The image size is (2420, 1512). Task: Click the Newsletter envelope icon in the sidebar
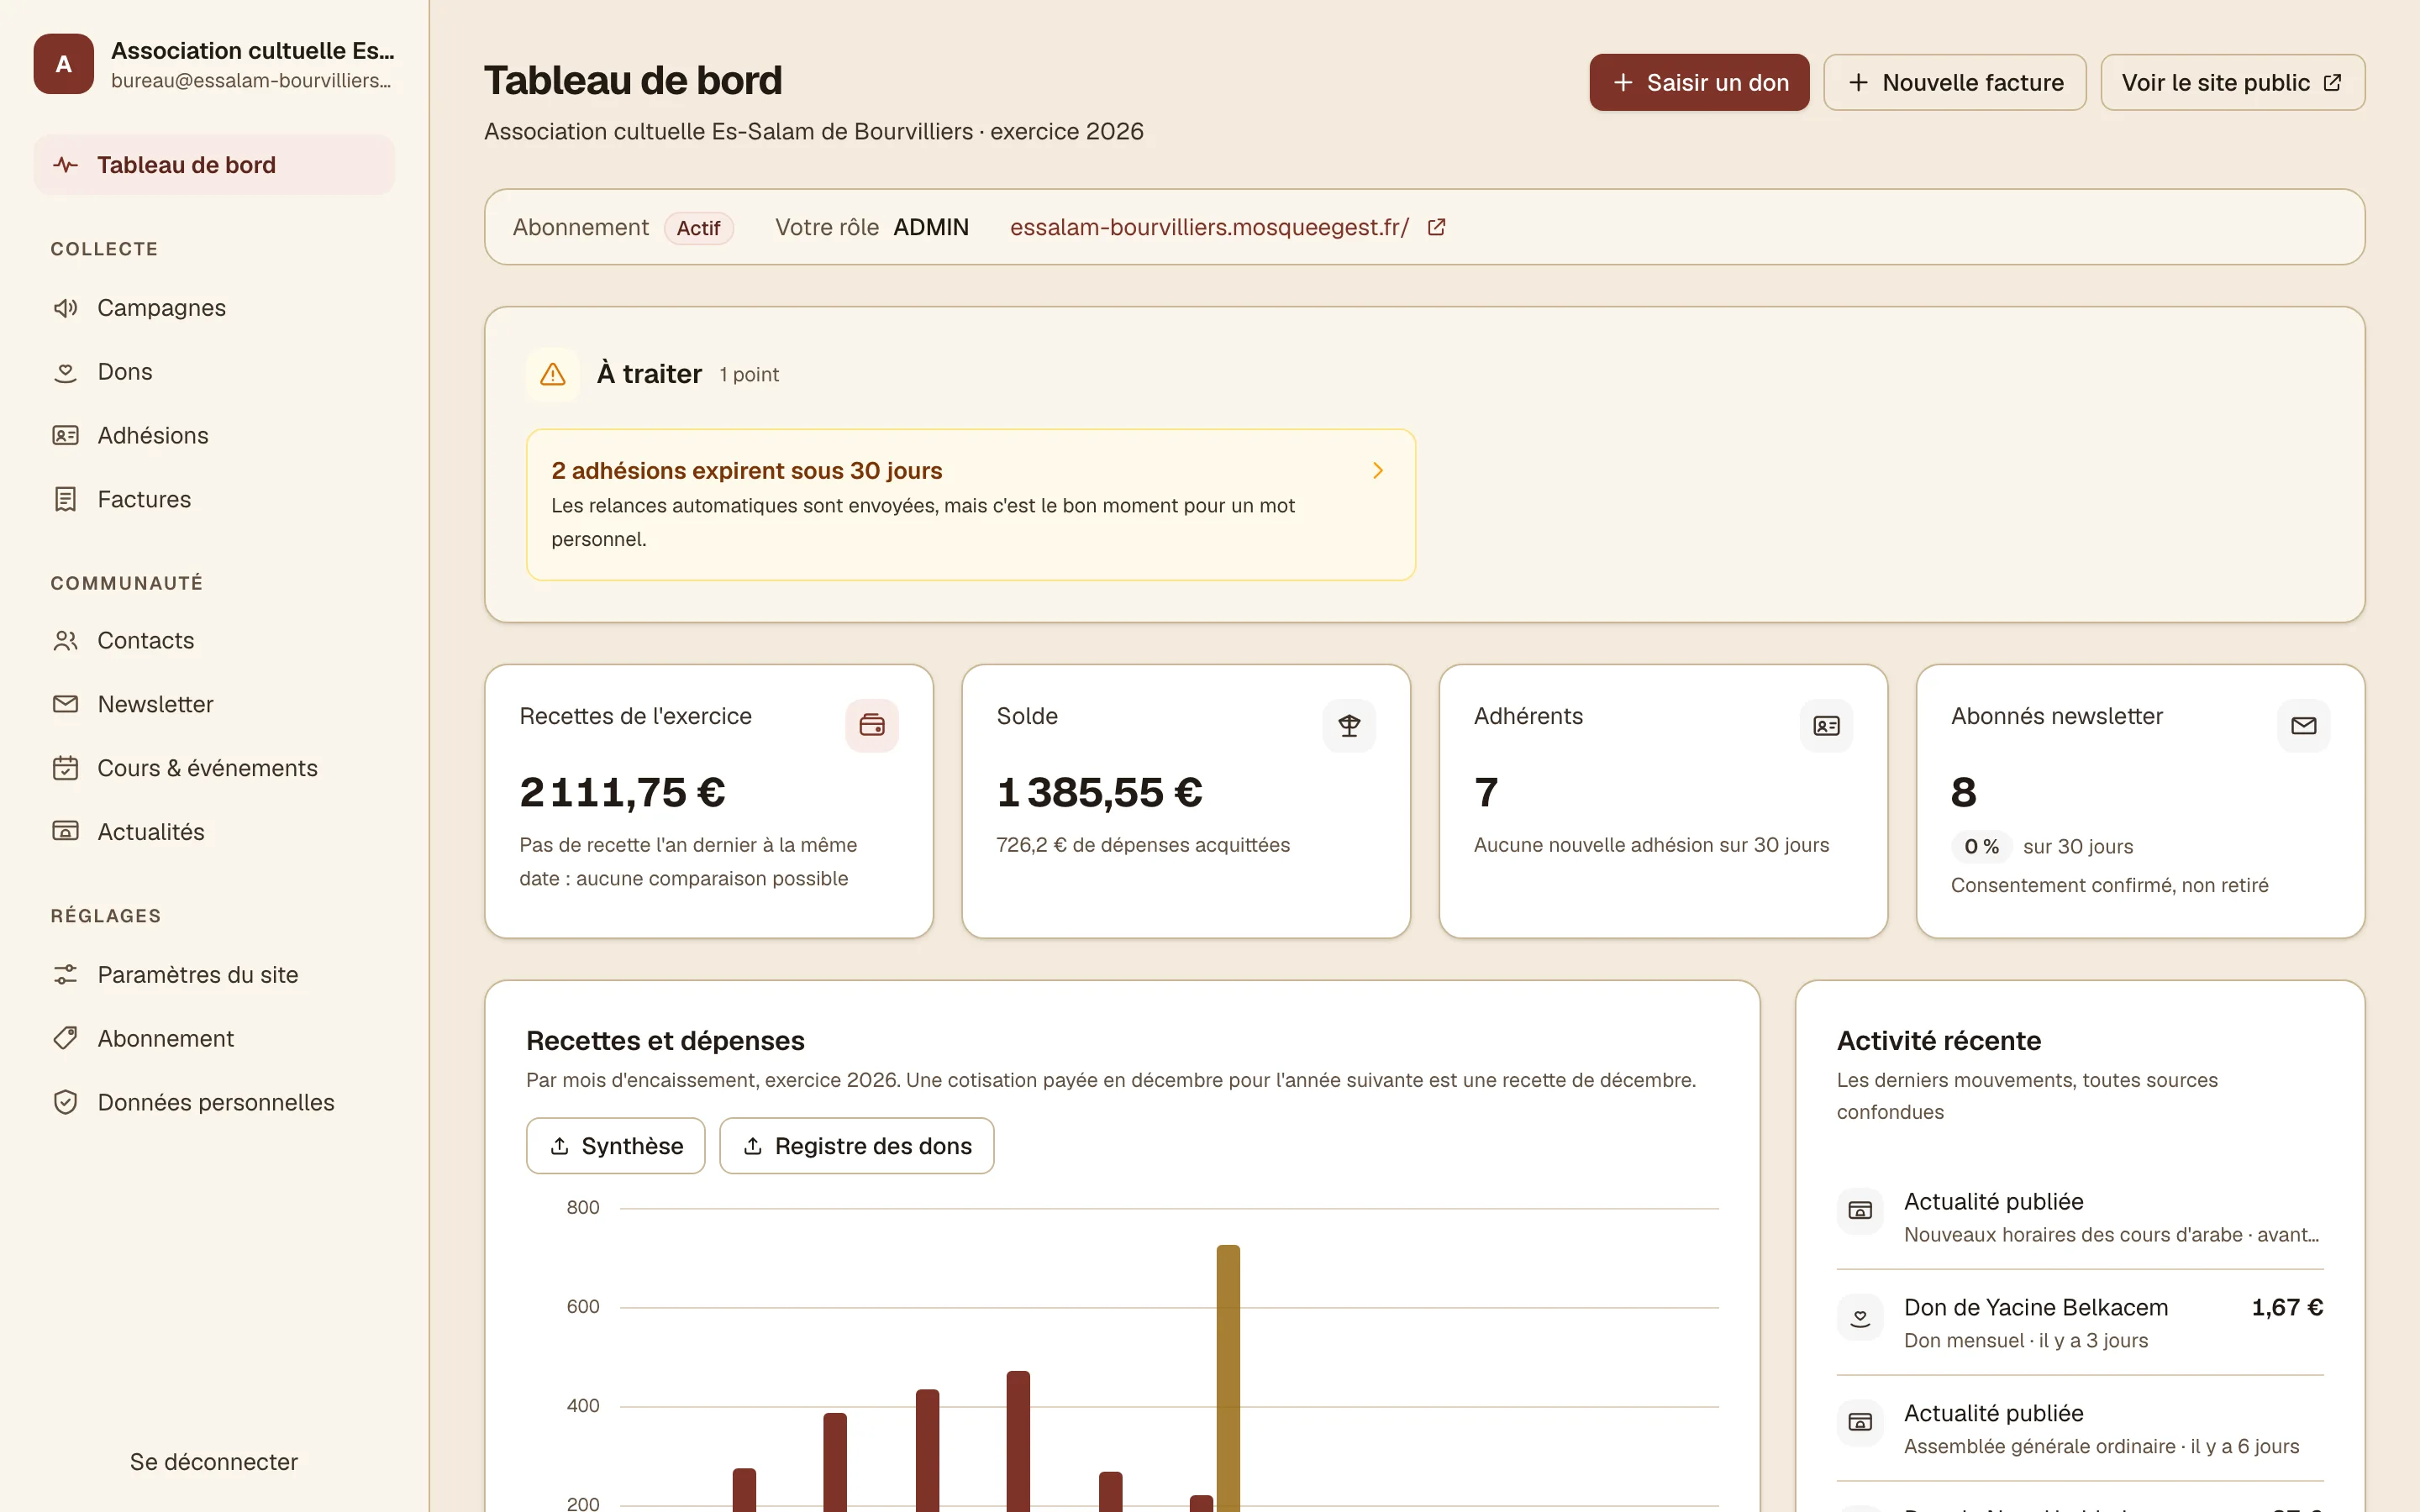(x=66, y=705)
